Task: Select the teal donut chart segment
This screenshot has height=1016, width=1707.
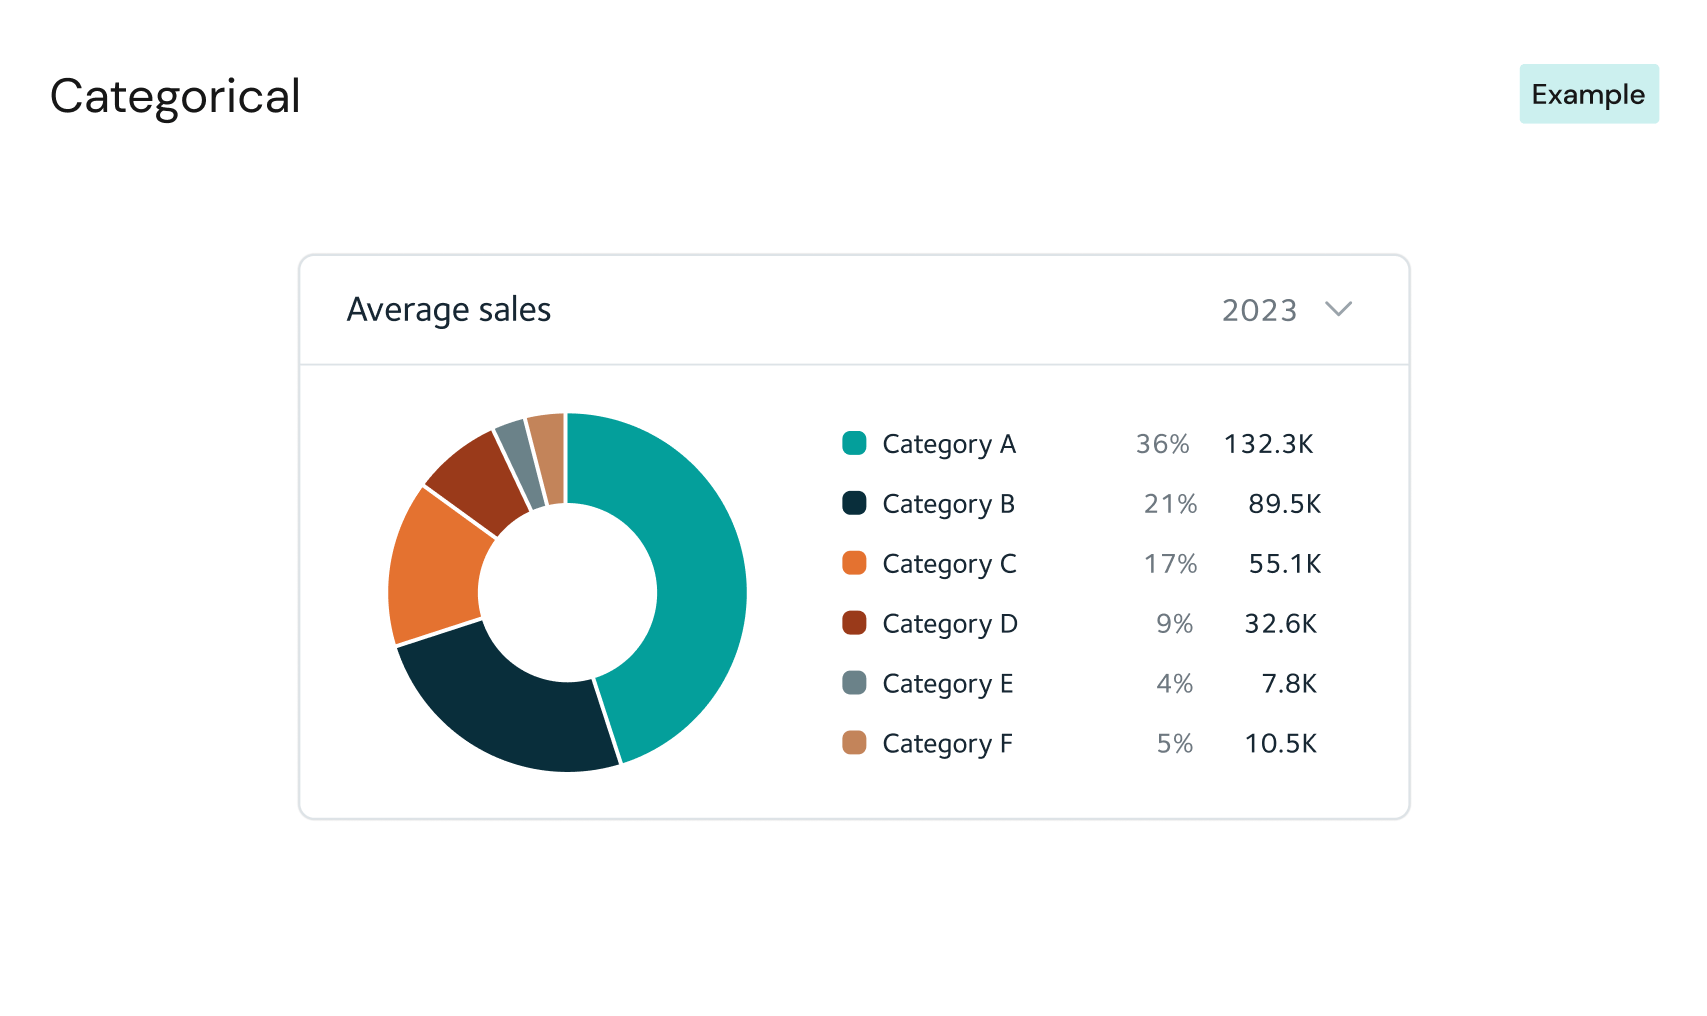Action: pyautogui.click(x=695, y=580)
